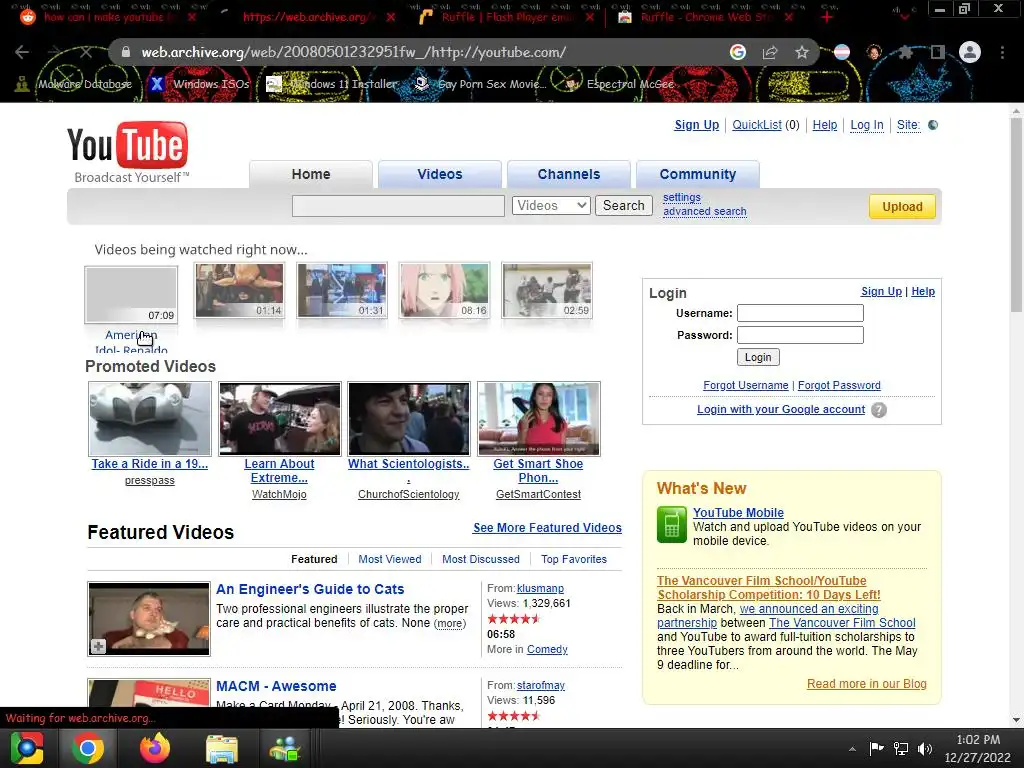Image resolution: width=1024 pixels, height=768 pixels.
Task: Close the Reddit 'how can I make youtube' tab
Action: pyautogui.click(x=191, y=17)
